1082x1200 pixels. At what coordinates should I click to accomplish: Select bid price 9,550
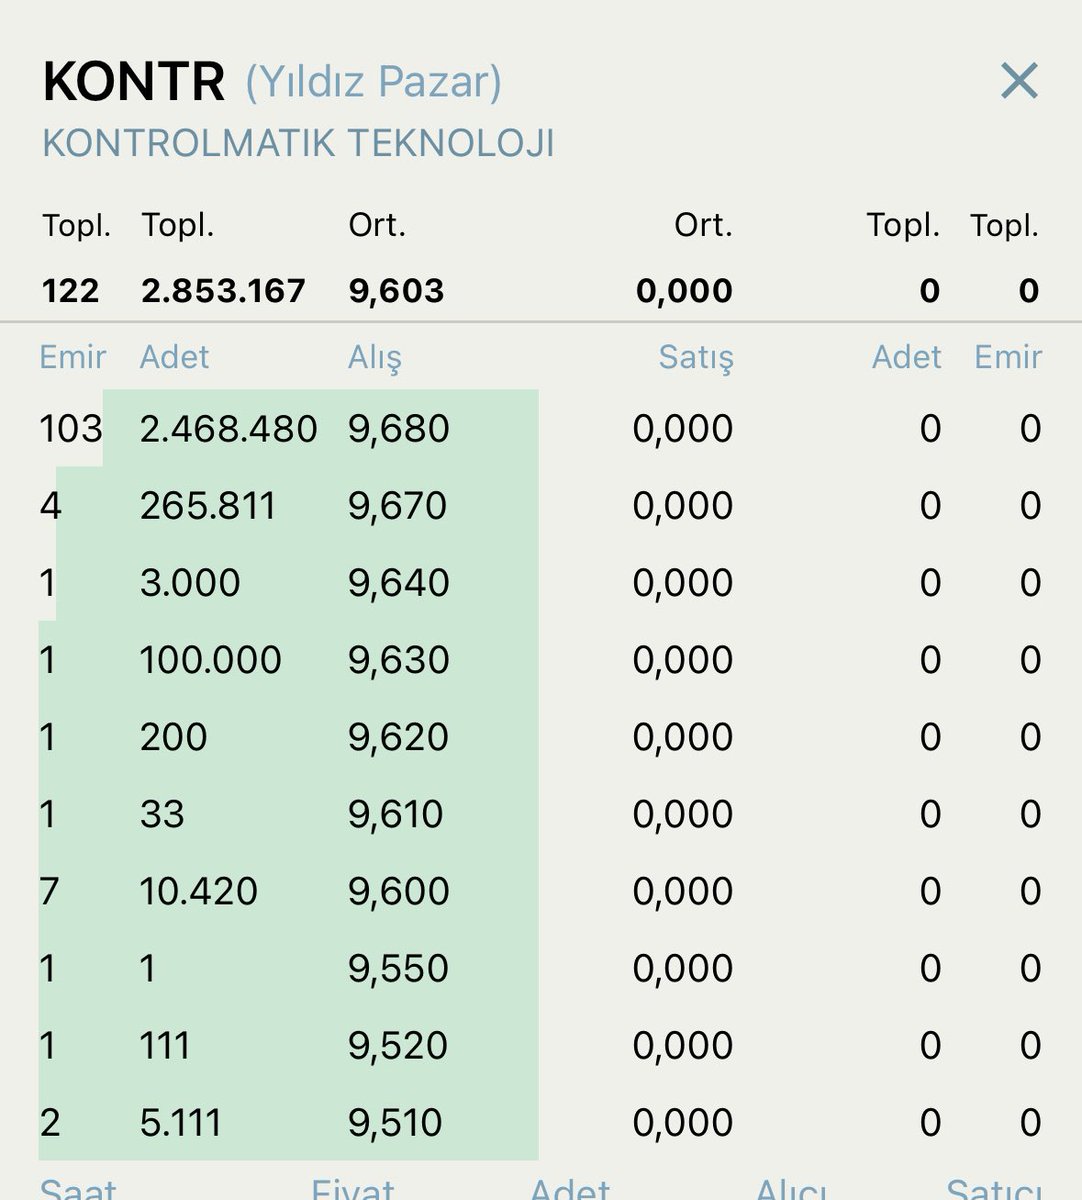coord(399,968)
